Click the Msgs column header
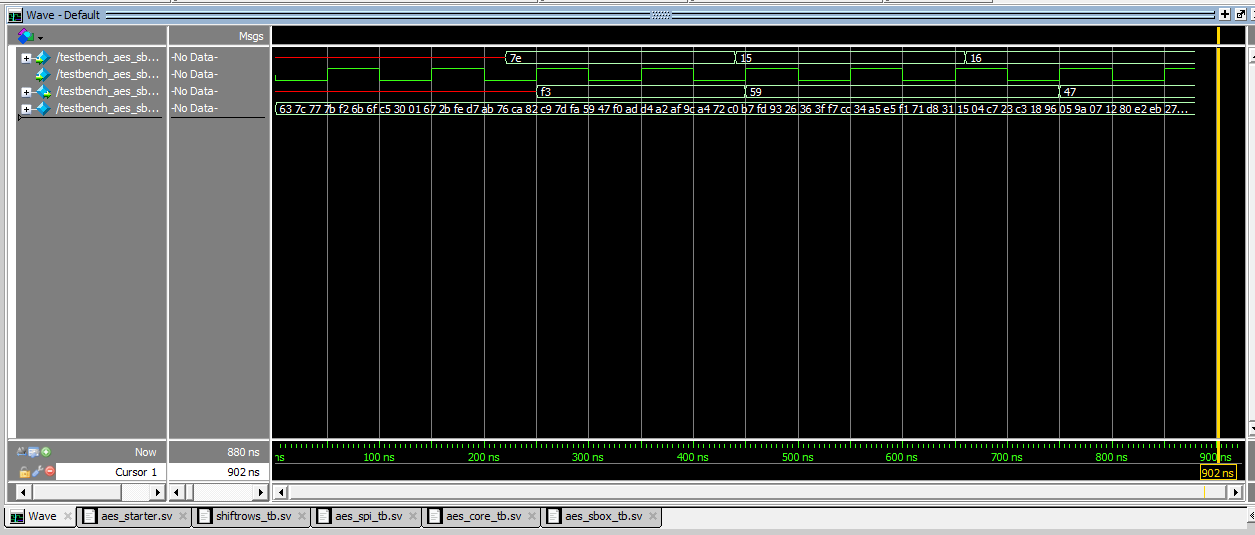 click(251, 36)
